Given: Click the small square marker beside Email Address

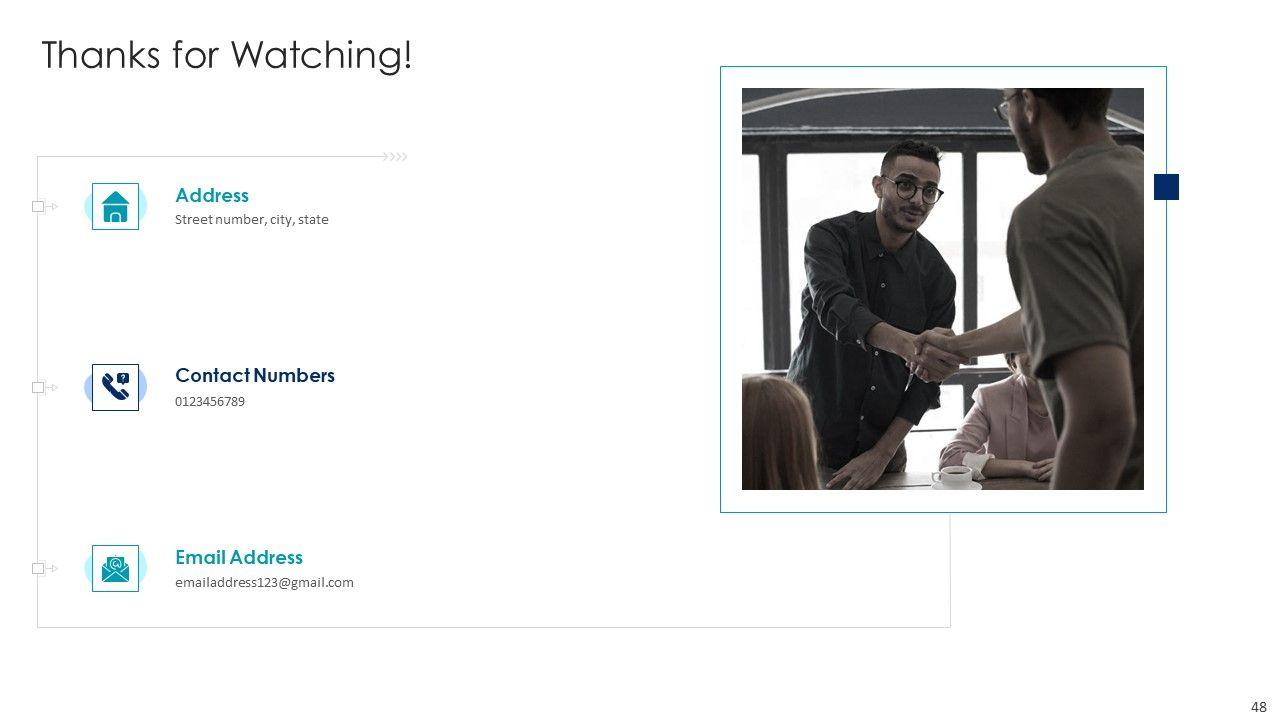Looking at the screenshot, I should tap(38, 568).
